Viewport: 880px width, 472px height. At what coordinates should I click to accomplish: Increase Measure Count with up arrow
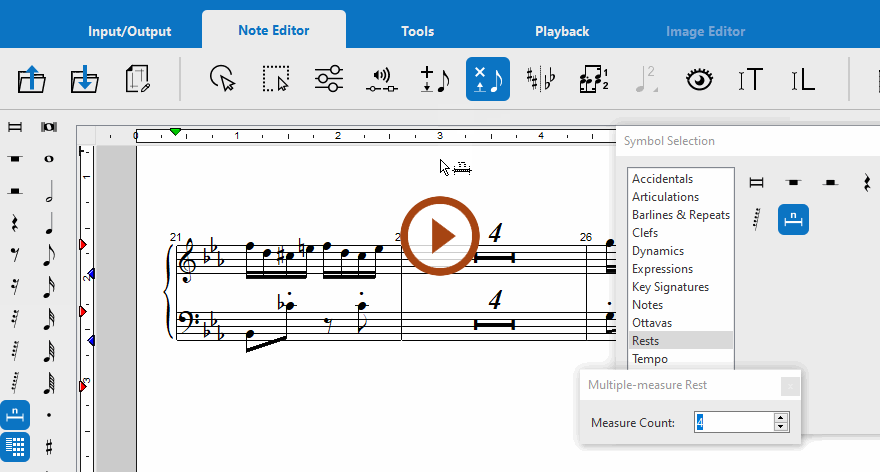[x=780, y=418]
